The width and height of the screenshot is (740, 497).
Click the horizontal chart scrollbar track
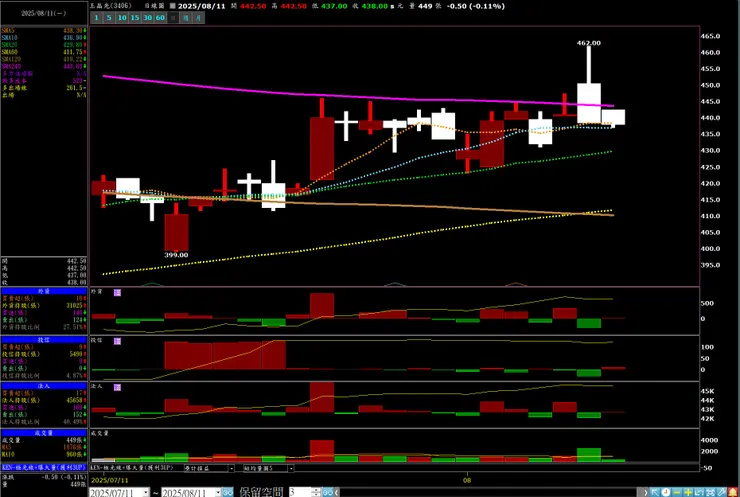pyautogui.click(x=488, y=492)
